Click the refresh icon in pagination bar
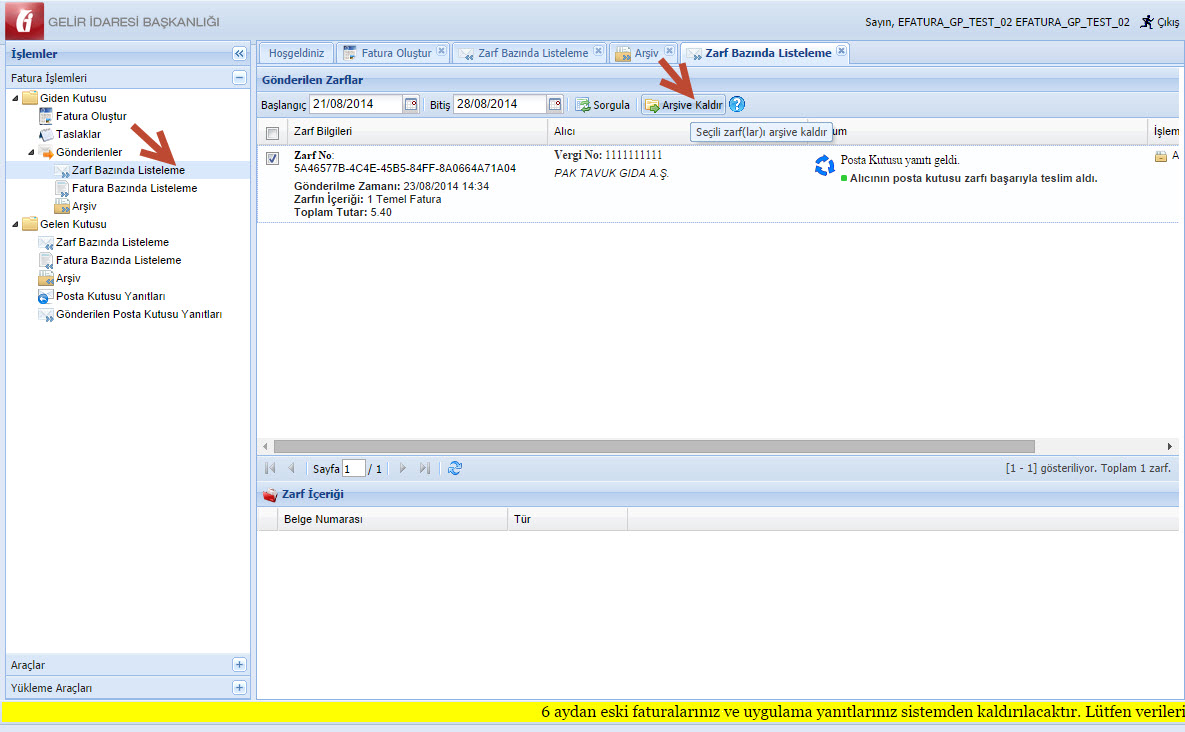 pos(455,468)
